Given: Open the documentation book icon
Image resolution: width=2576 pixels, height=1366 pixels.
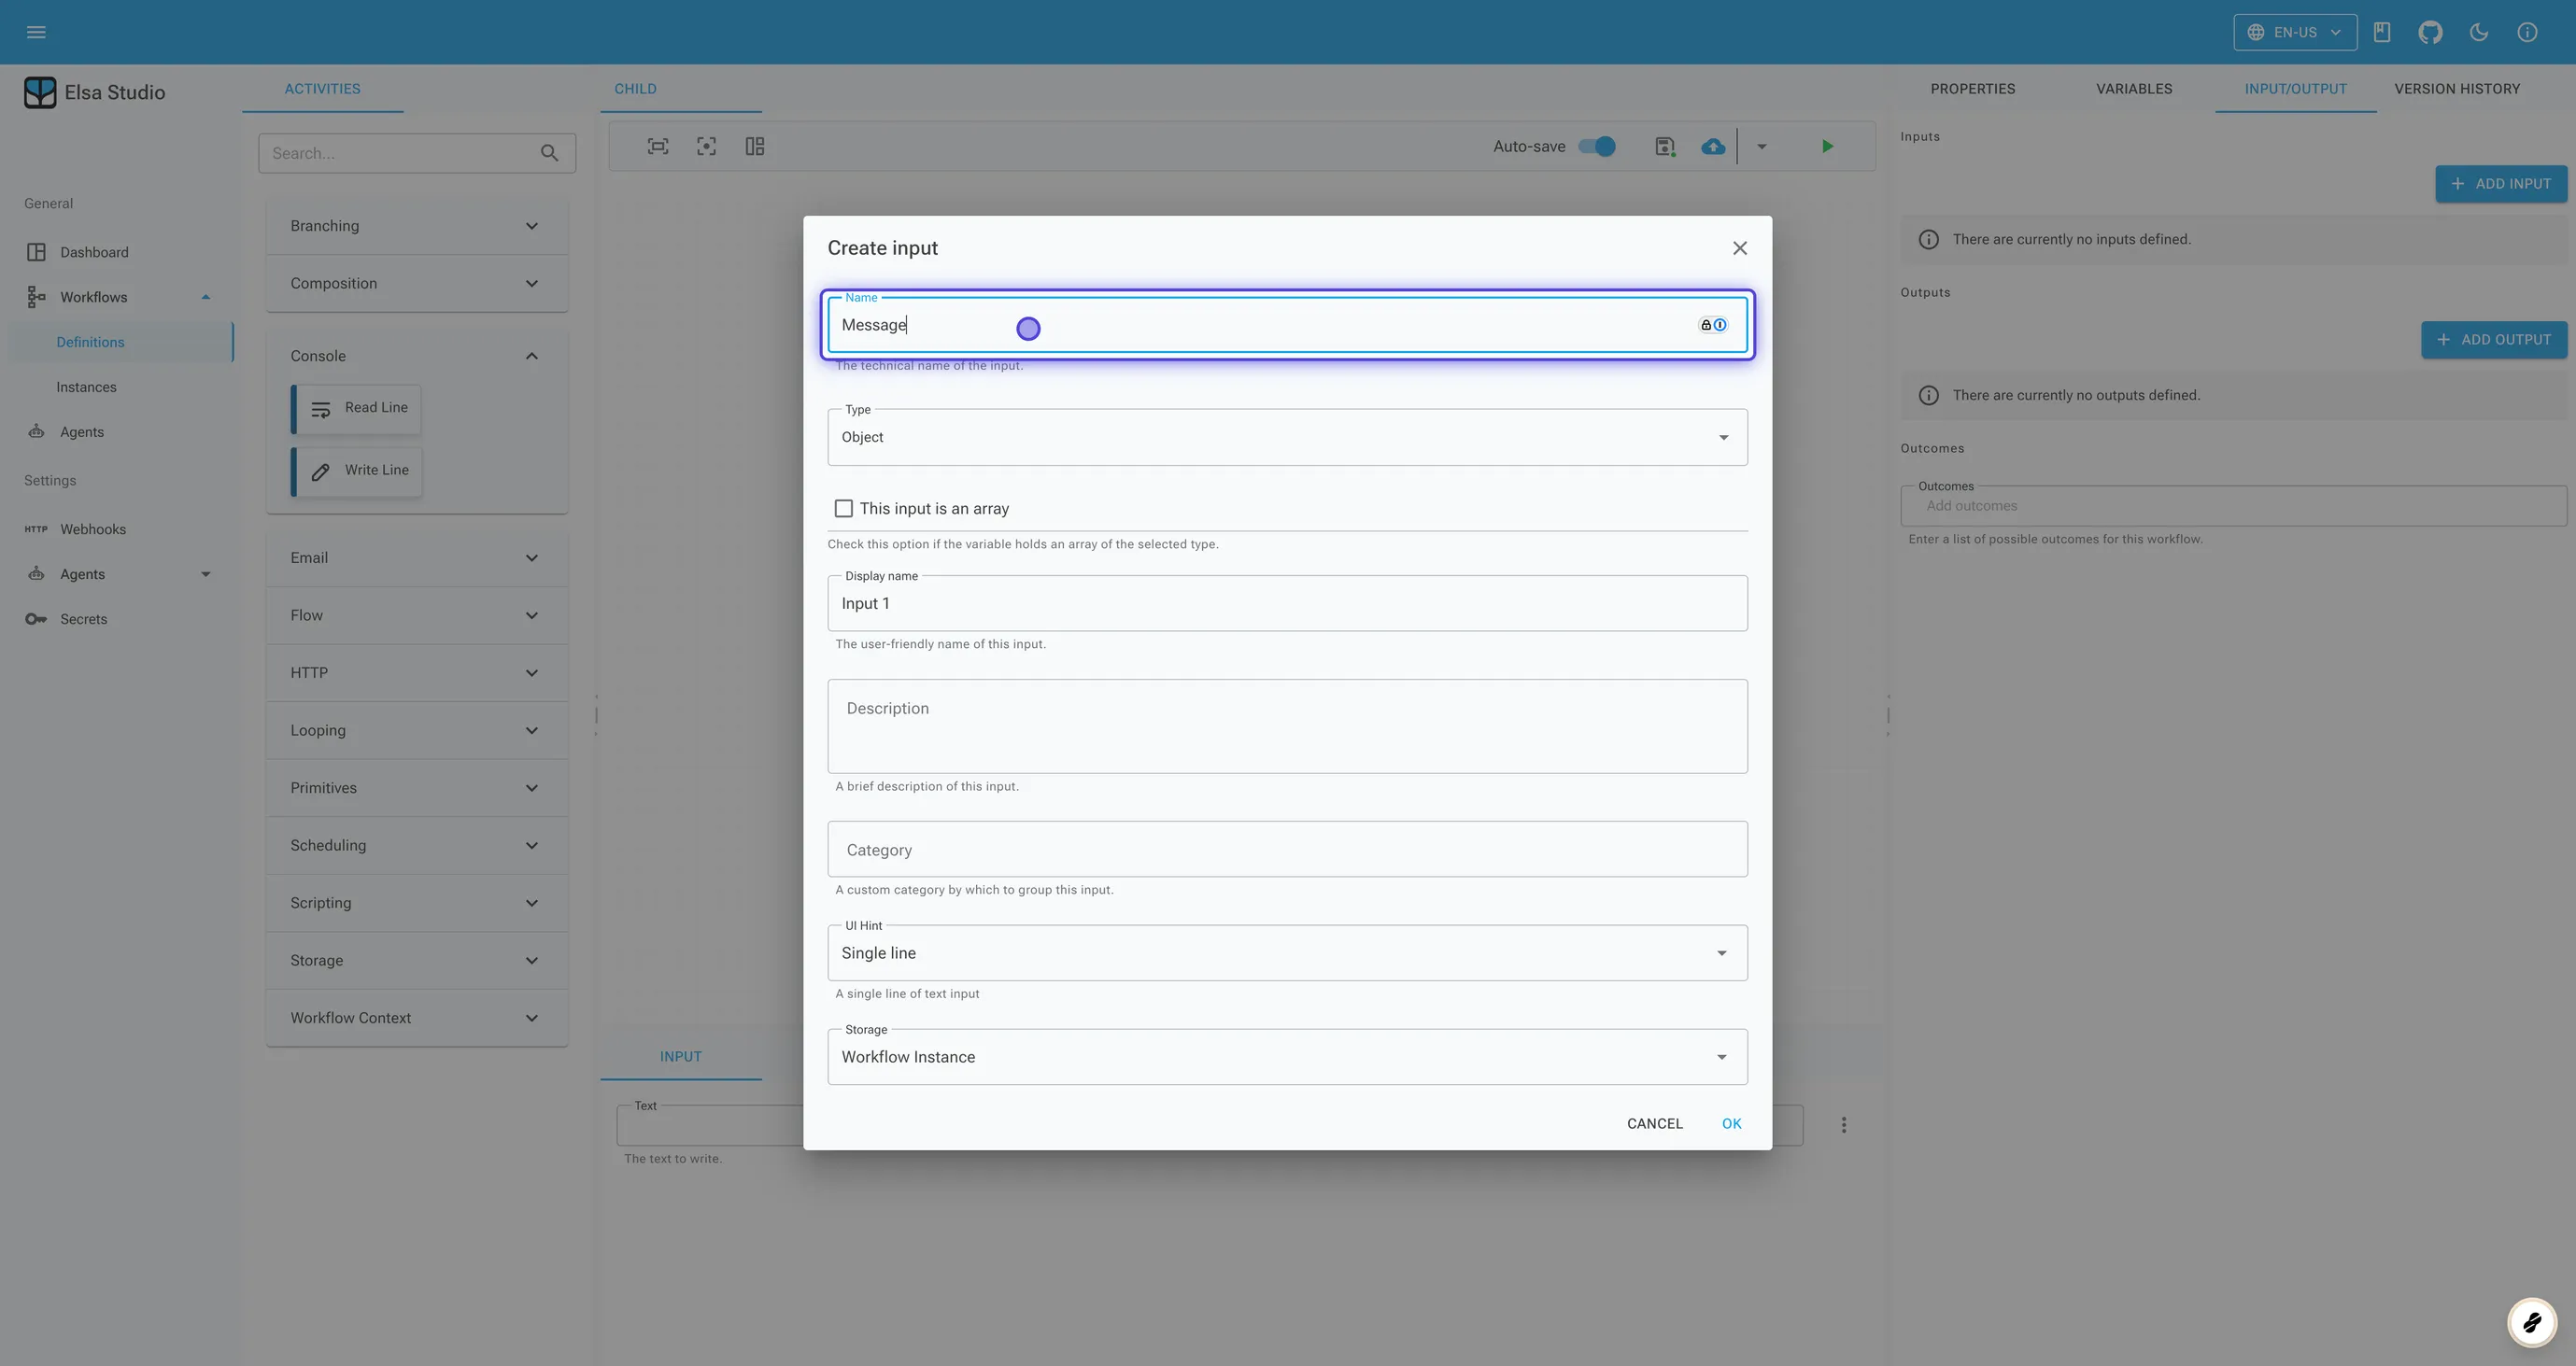Looking at the screenshot, I should click(x=2382, y=32).
